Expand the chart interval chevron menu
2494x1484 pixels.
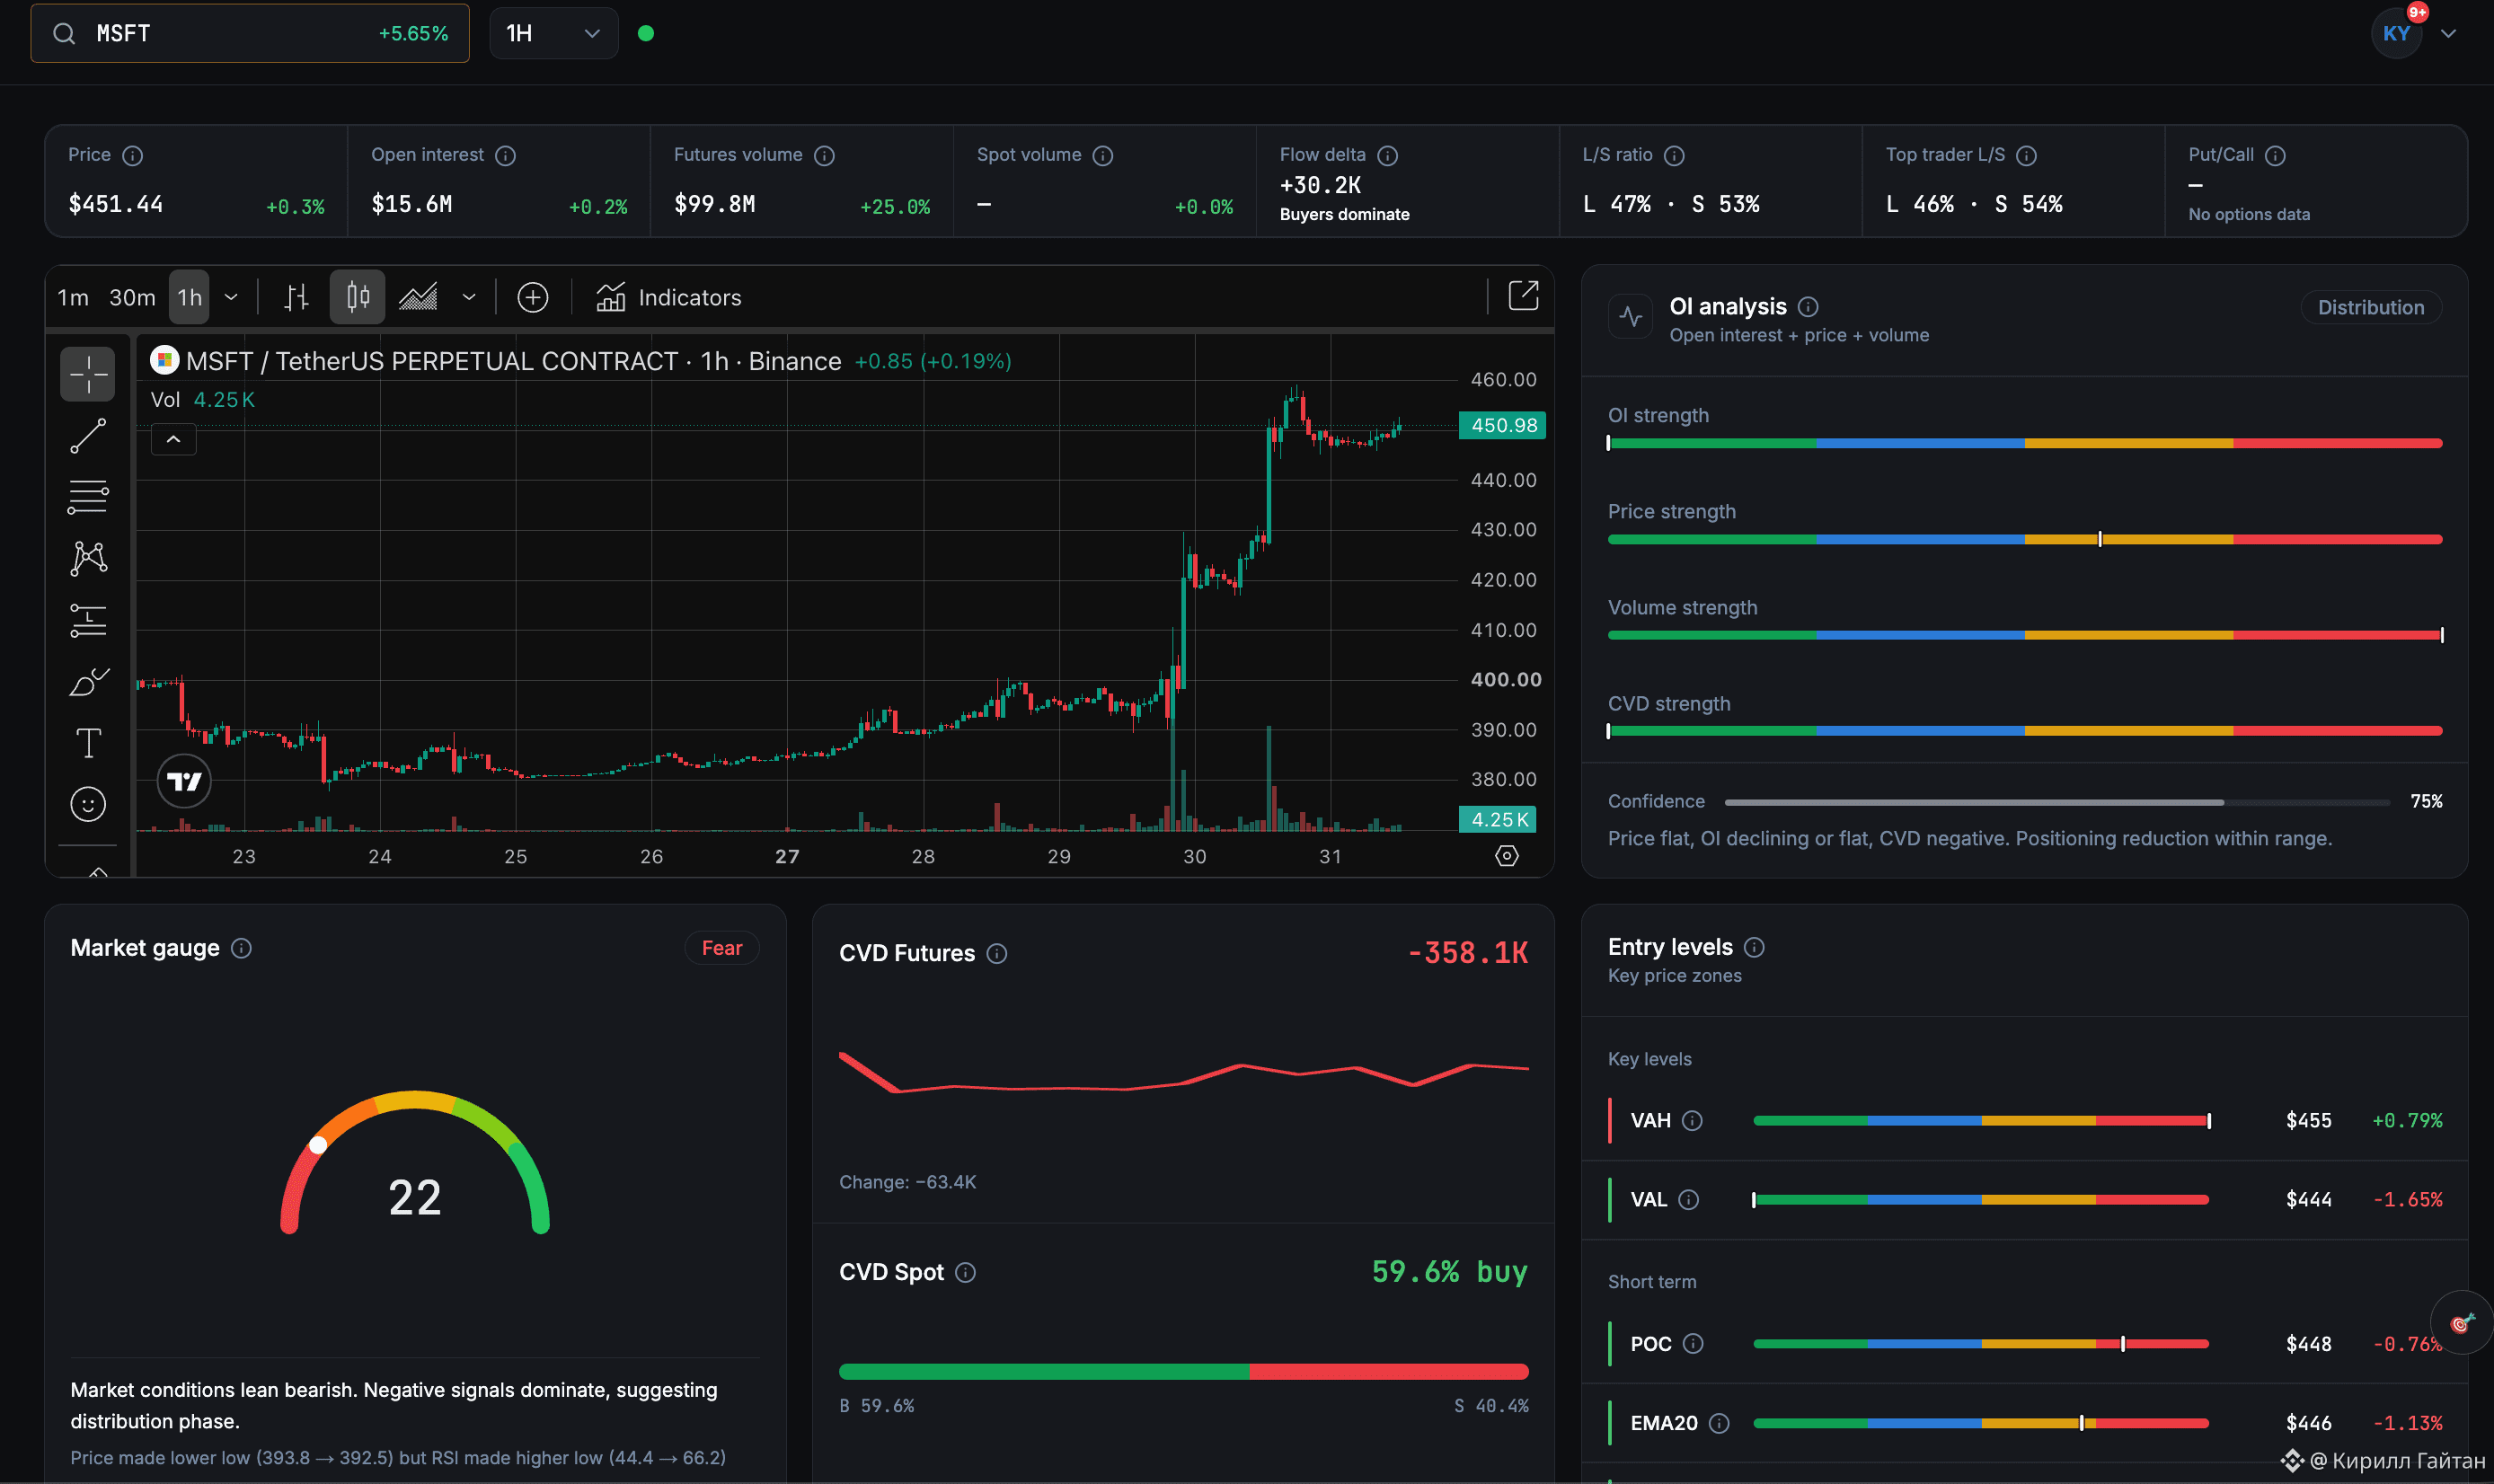[231, 297]
